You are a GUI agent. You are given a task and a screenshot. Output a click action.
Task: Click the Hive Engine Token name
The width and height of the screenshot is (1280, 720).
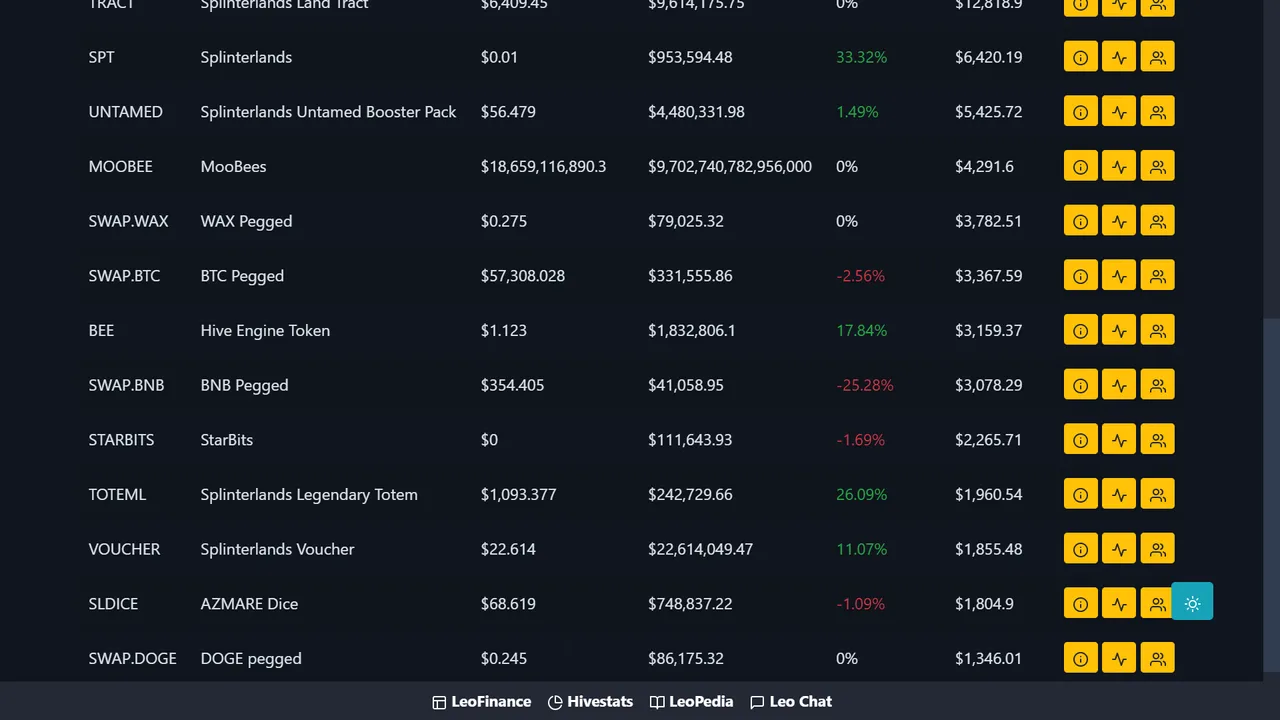[265, 331]
